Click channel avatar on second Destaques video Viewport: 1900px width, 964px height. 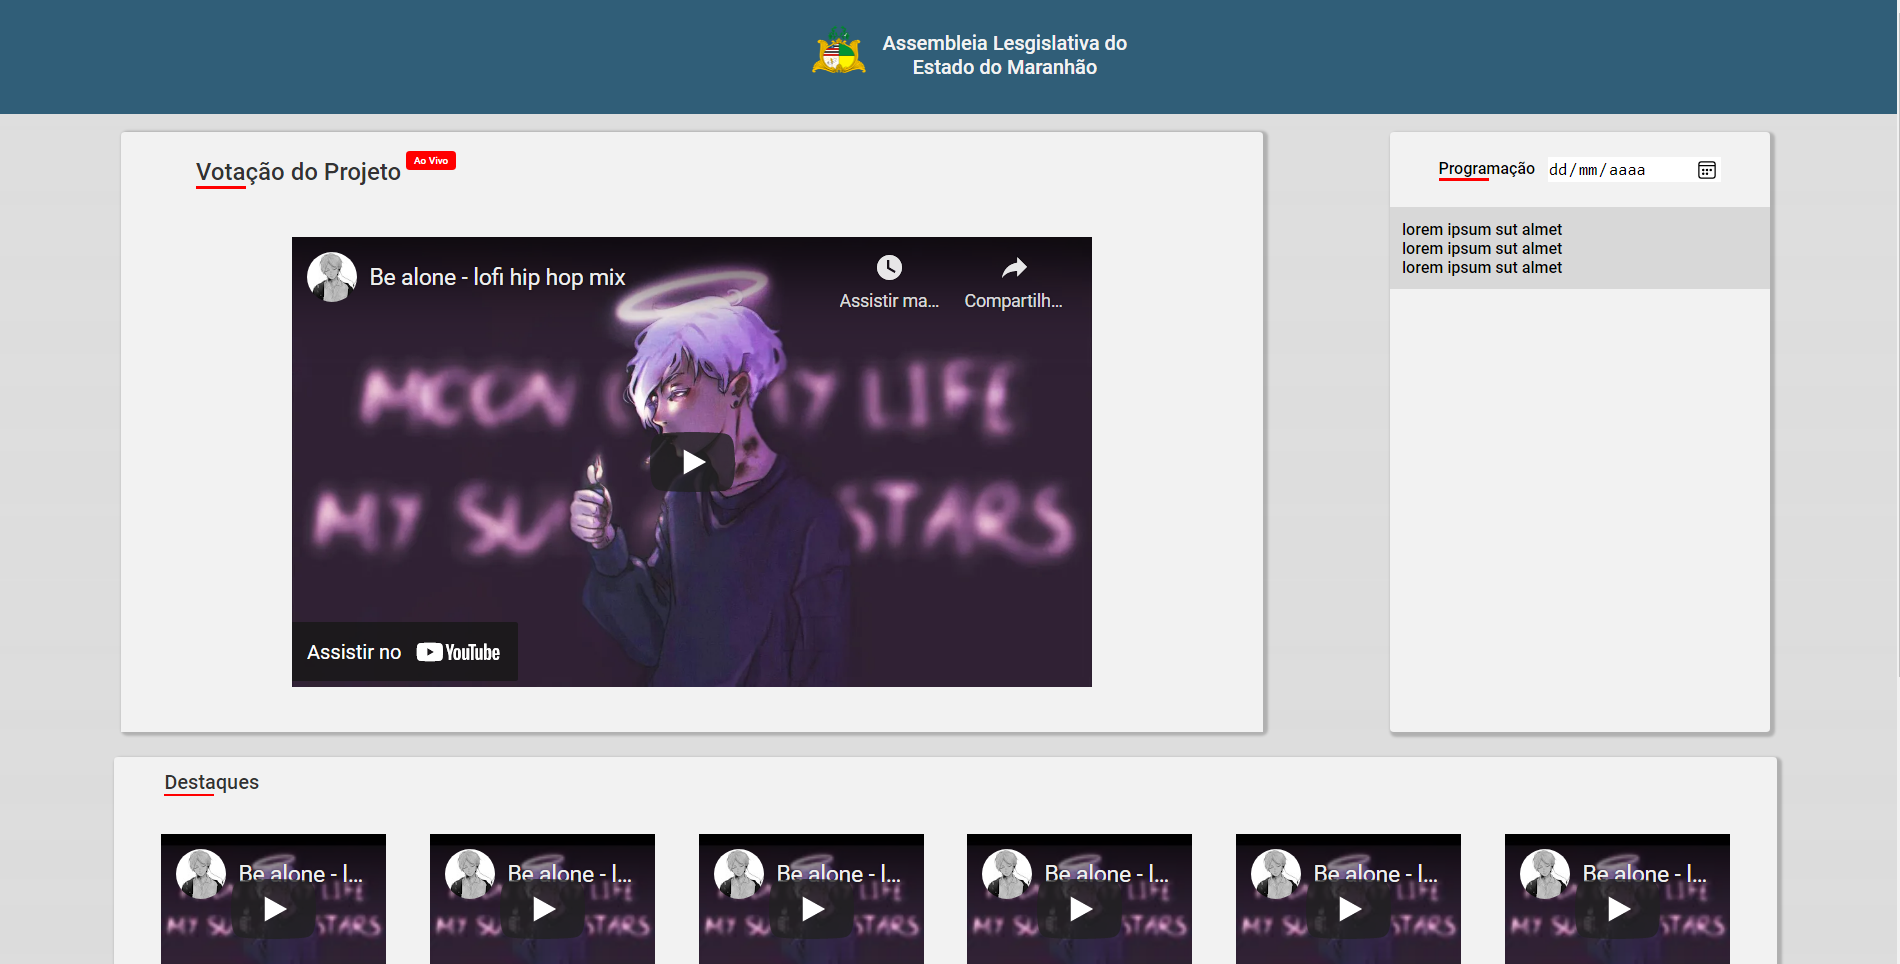470,874
